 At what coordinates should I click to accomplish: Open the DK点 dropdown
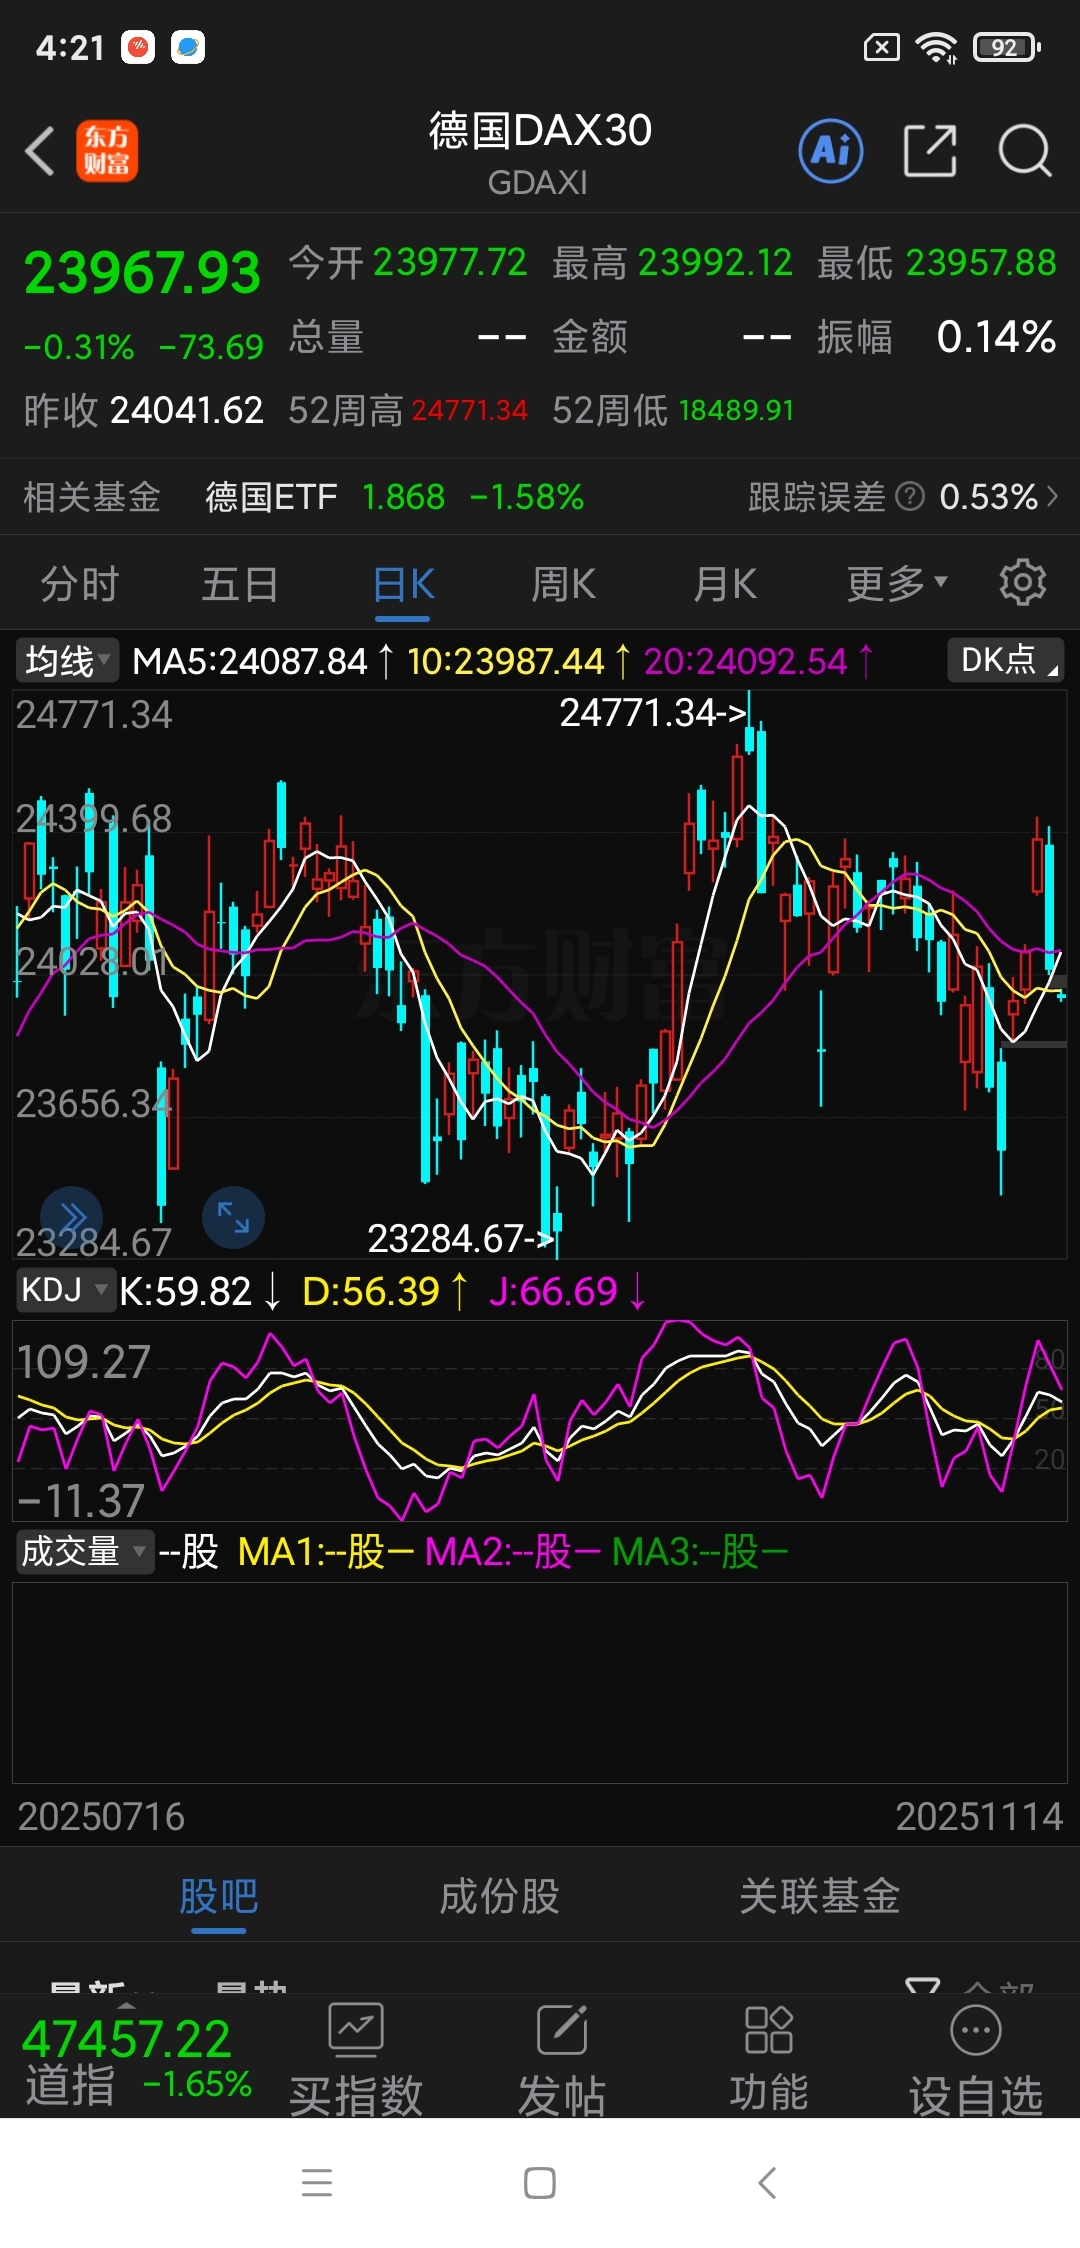pyautogui.click(x=1005, y=660)
